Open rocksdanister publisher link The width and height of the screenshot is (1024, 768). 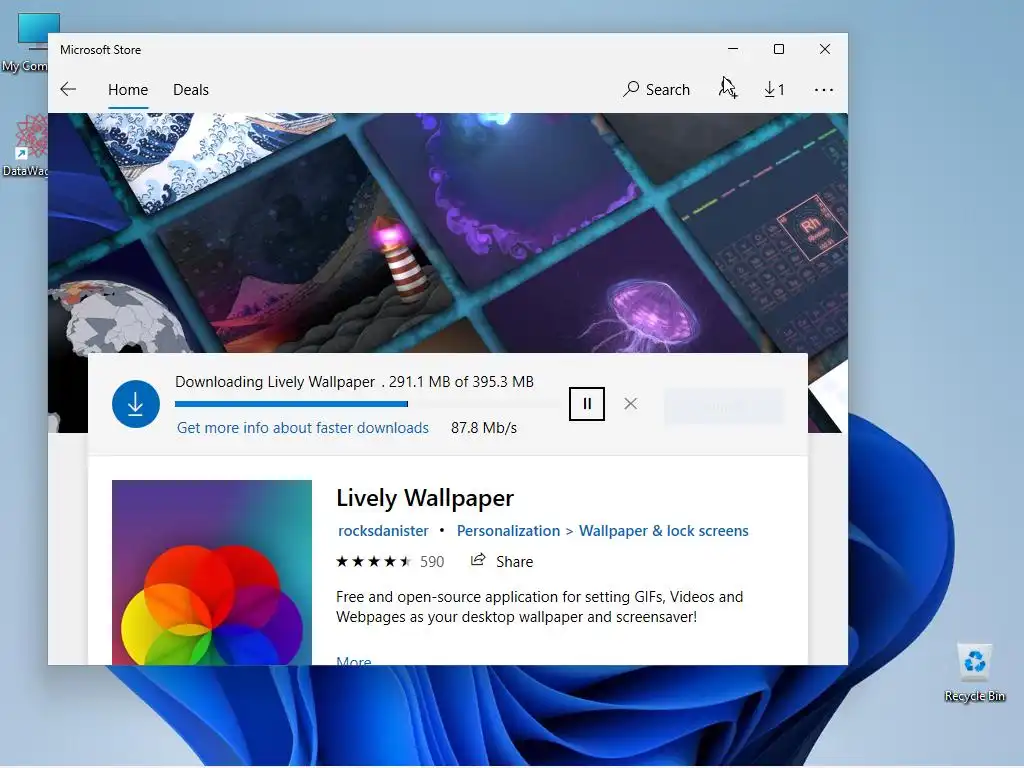pyautogui.click(x=383, y=531)
